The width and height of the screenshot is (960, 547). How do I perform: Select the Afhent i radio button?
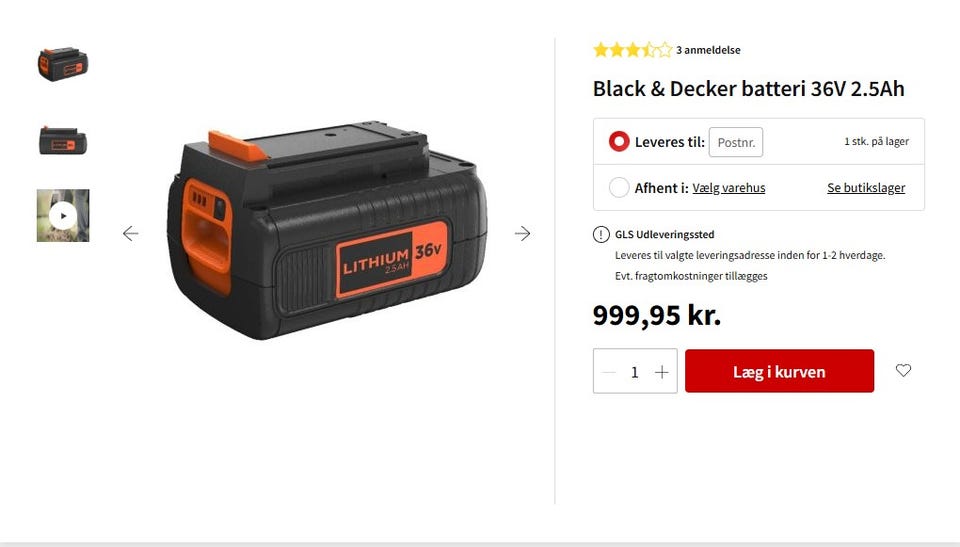pos(619,187)
